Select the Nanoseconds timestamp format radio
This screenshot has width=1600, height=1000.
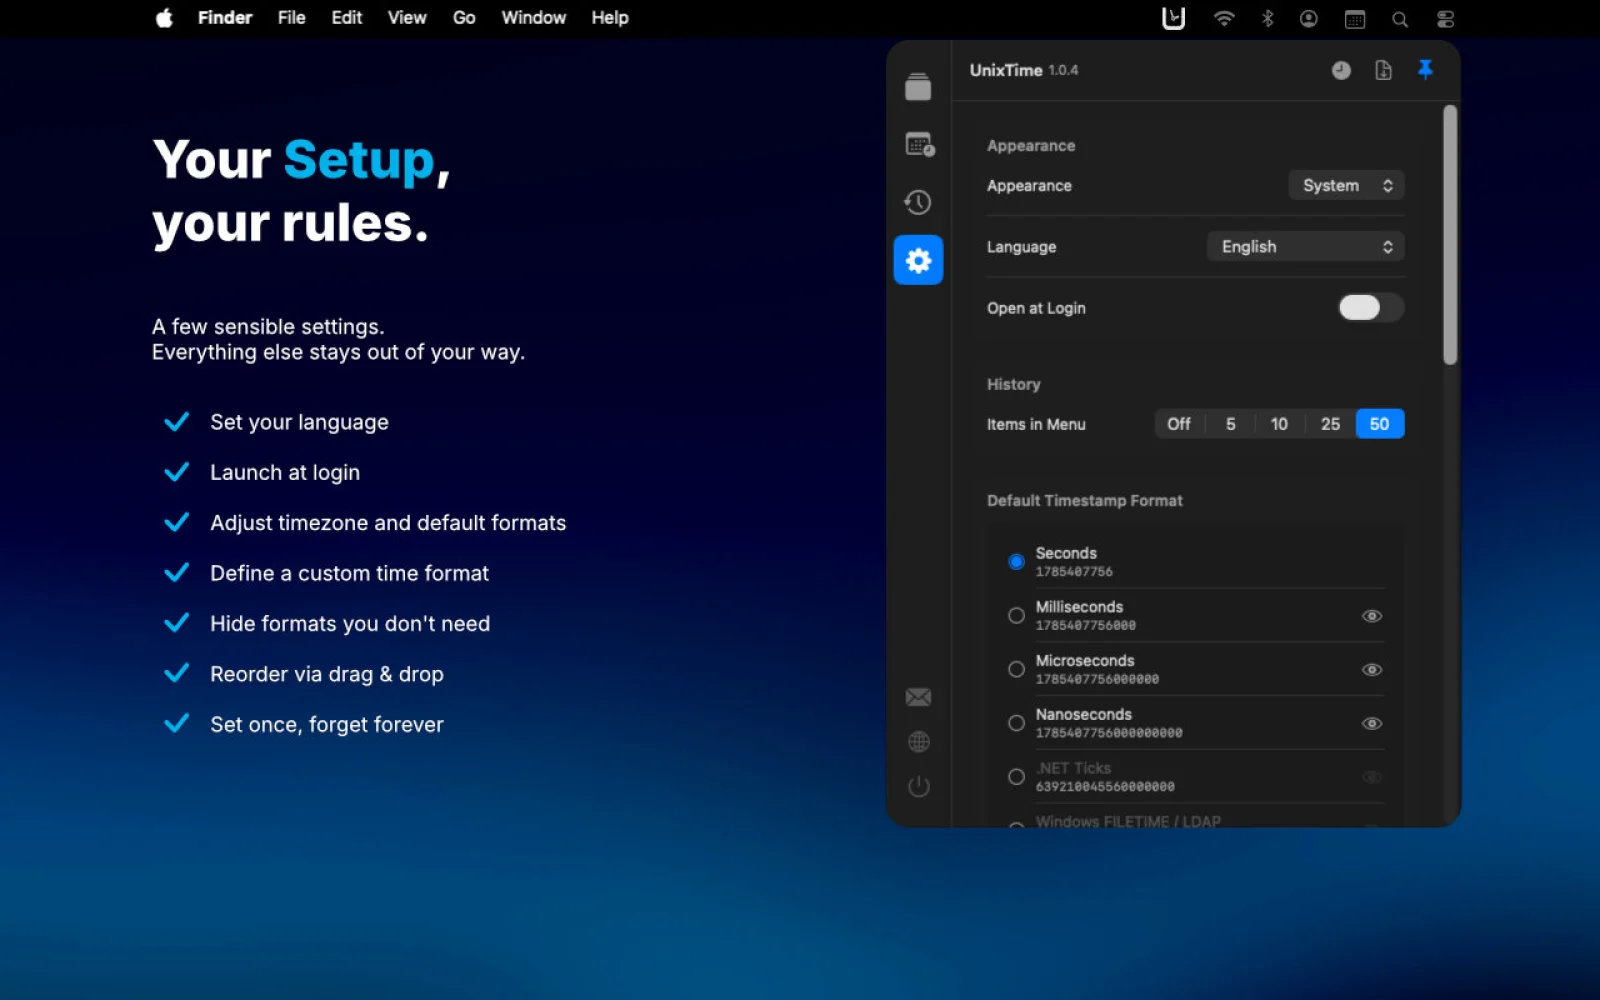click(x=1016, y=723)
